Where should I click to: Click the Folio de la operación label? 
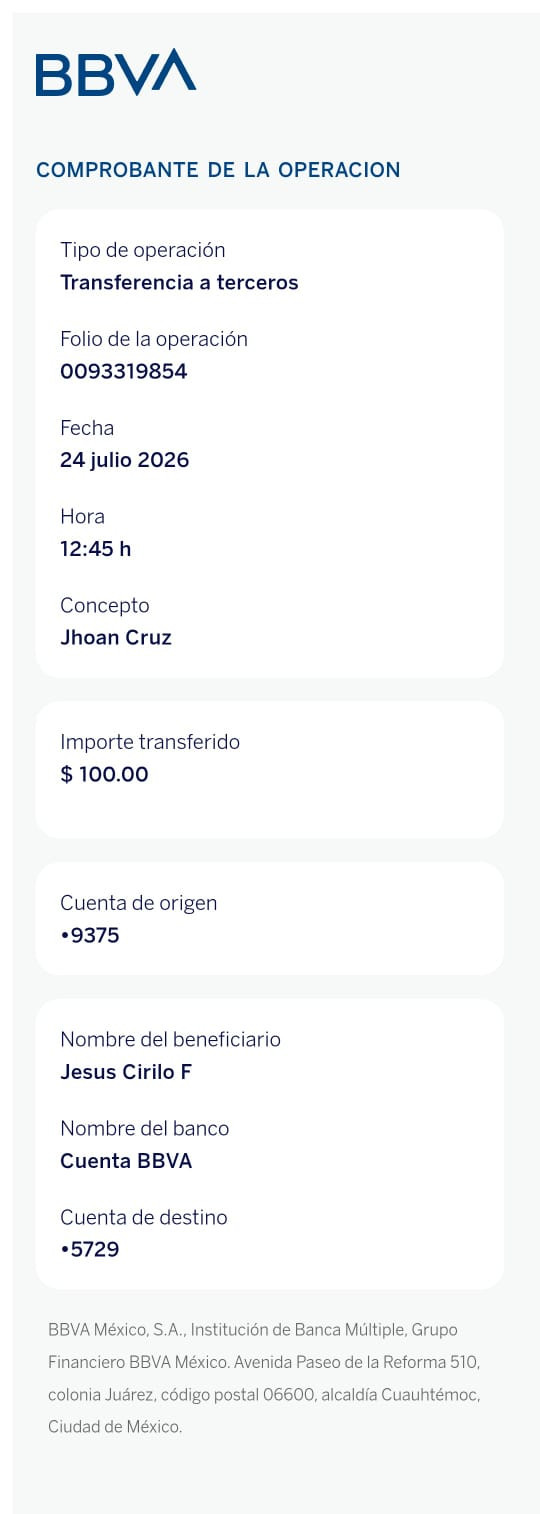click(x=154, y=339)
